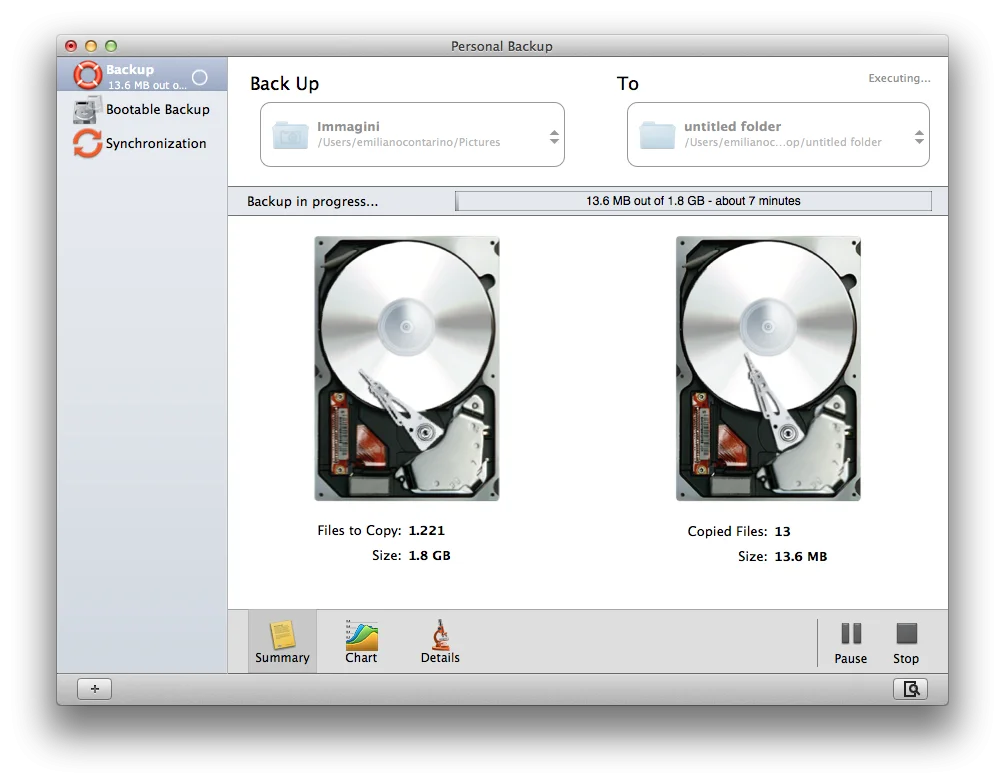Click the source hard drive image
1005x784 pixels.
pos(407,368)
